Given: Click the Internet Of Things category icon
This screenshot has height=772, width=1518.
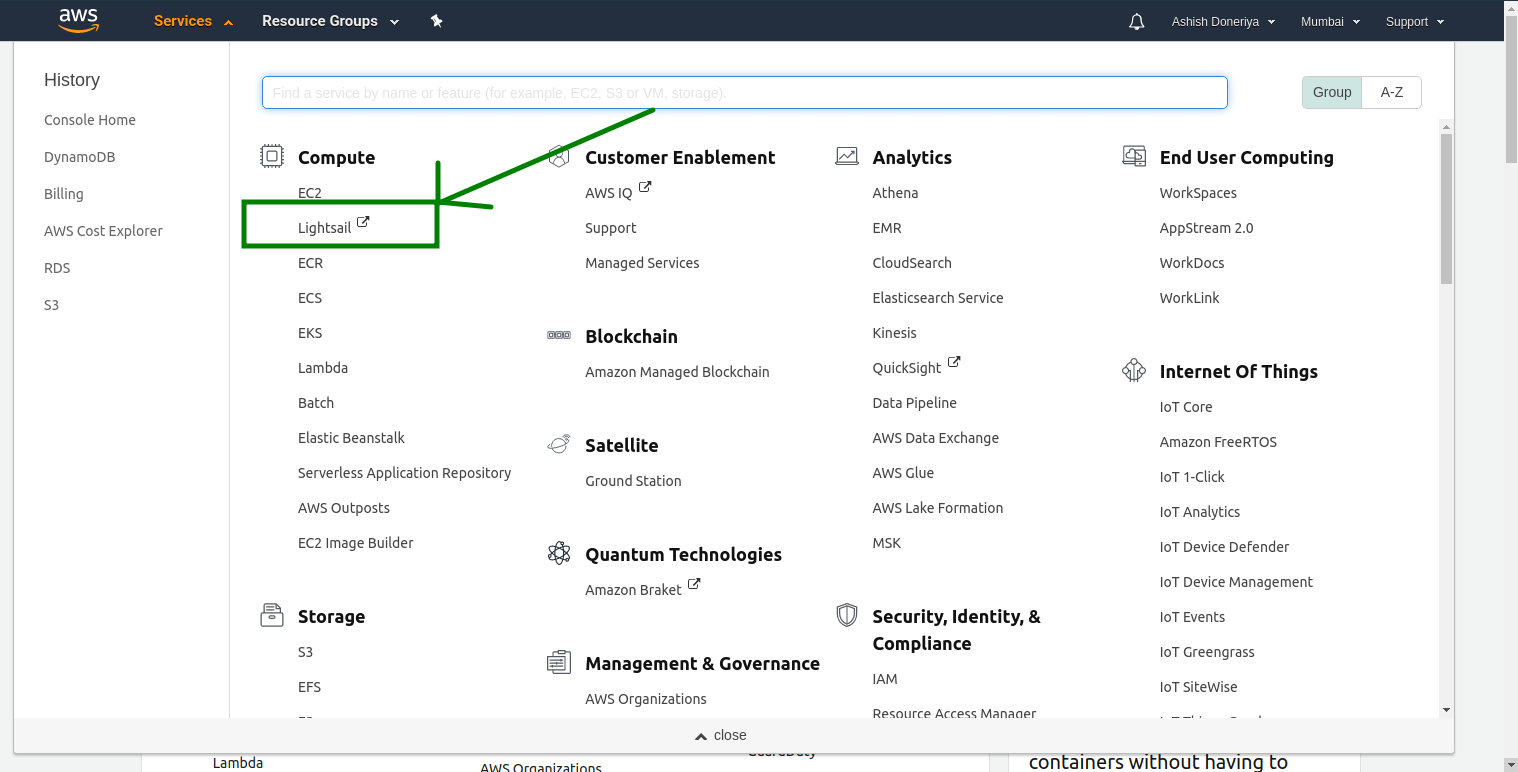Looking at the screenshot, I should point(1133,370).
